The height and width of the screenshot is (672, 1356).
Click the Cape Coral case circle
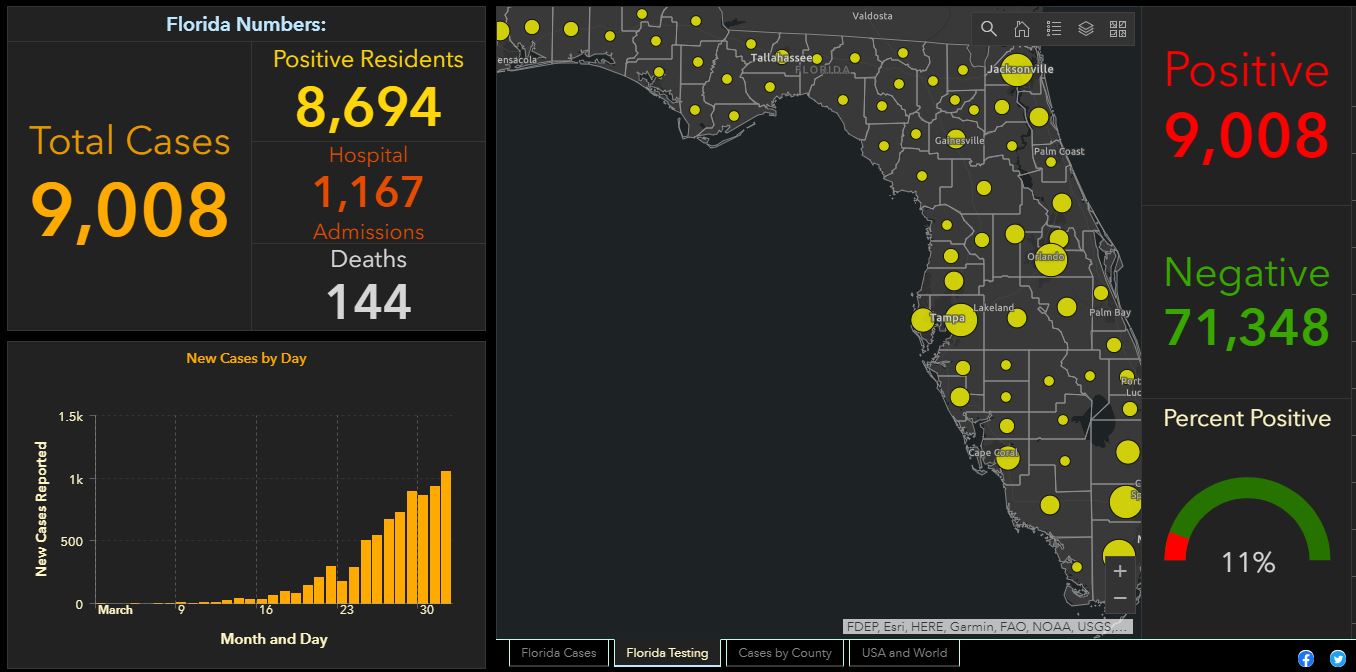[1007, 457]
